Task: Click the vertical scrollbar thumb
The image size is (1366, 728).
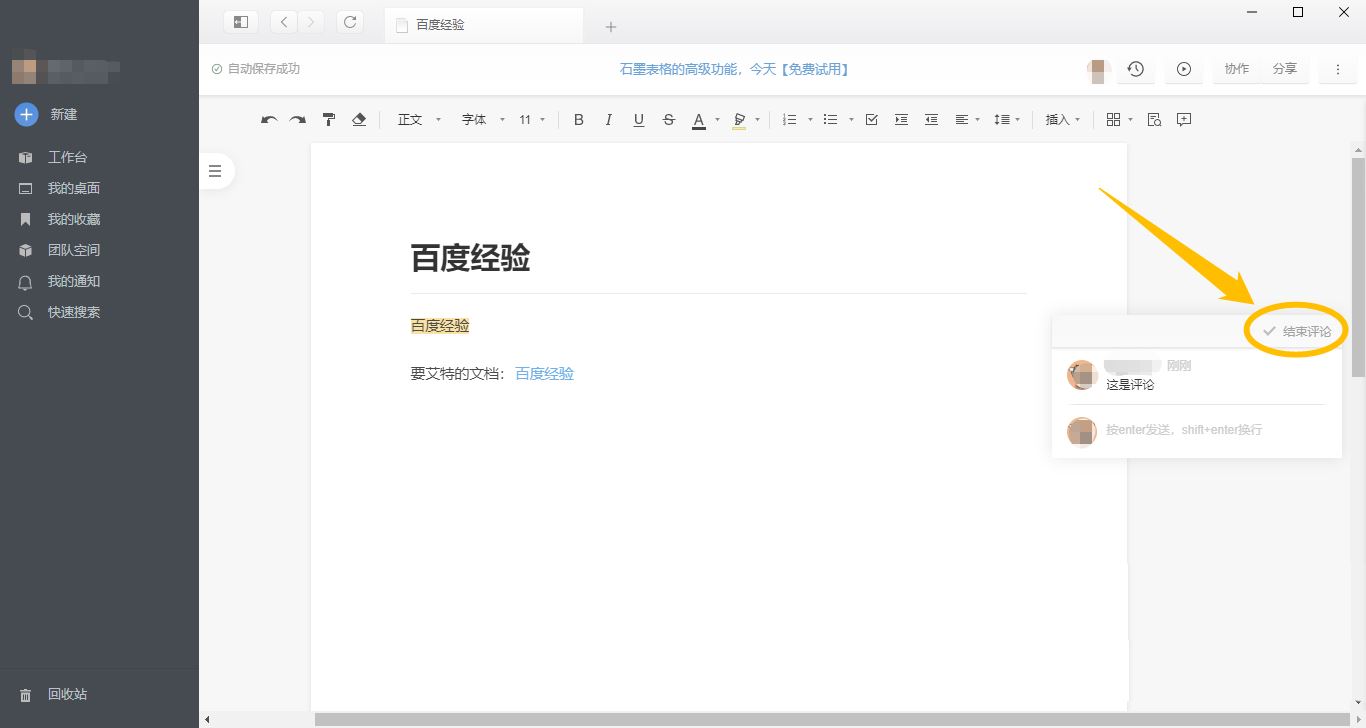Action: pyautogui.click(x=1358, y=266)
